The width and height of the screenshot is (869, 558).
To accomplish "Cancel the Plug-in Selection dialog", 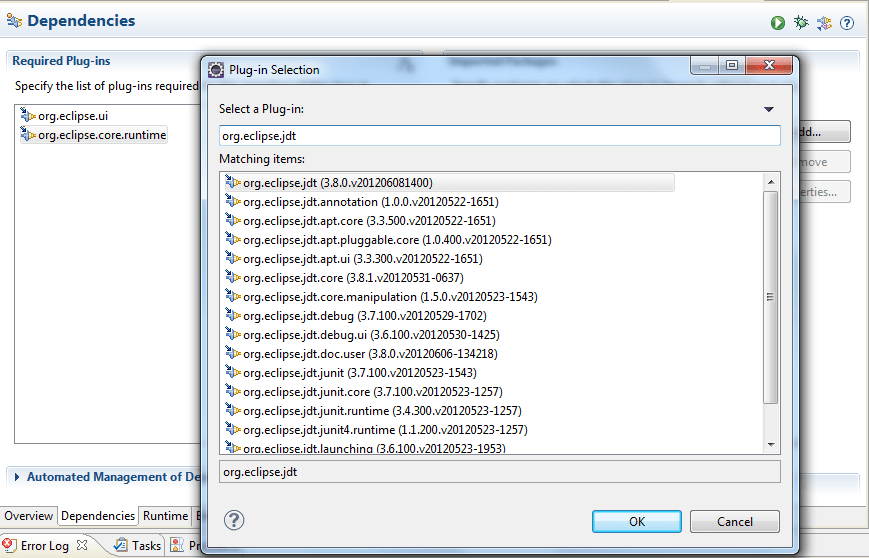I will [735, 521].
